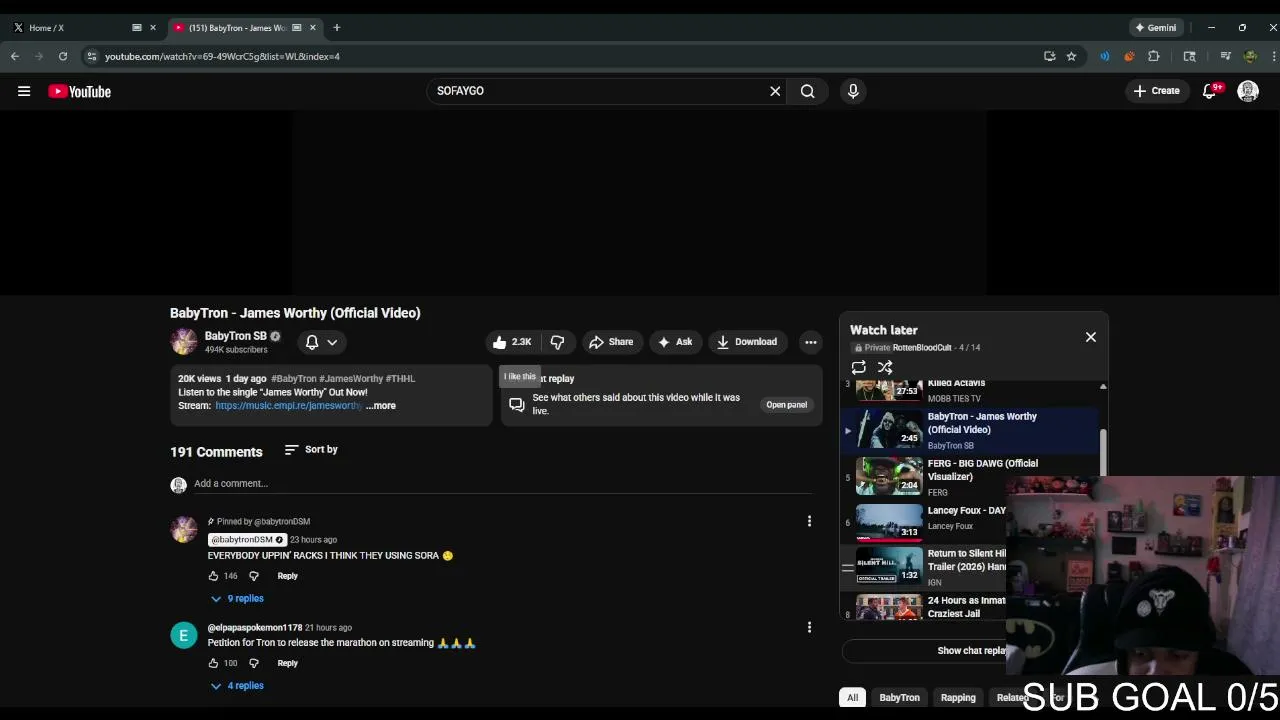
Task: Expand 4 replies on the elpapaspokemon1178 comment
Action: [x=237, y=686]
